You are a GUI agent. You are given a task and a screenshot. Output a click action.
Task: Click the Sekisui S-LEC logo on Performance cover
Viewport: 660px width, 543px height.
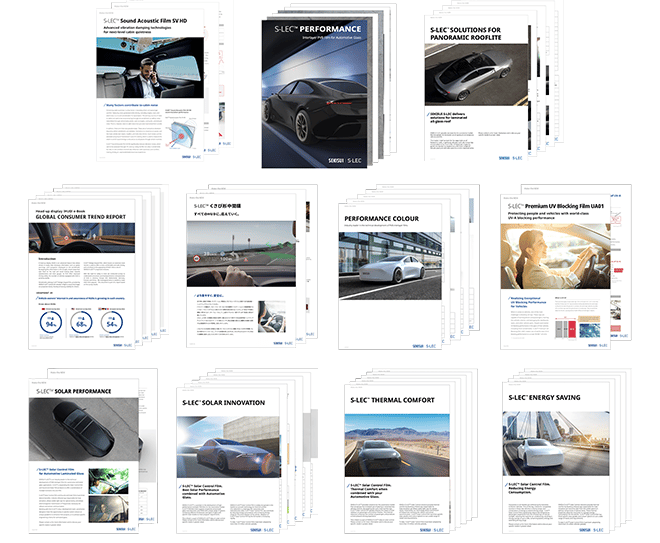pos(345,160)
